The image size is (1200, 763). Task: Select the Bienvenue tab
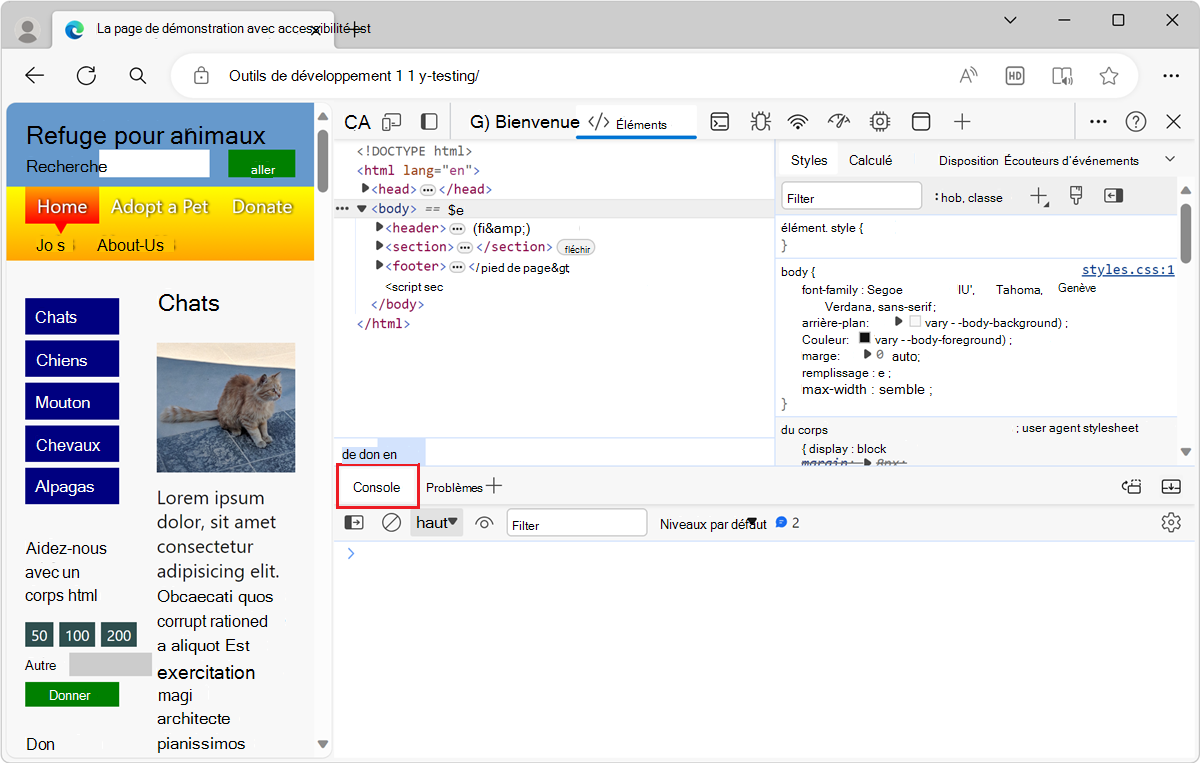pyautogui.click(x=525, y=122)
